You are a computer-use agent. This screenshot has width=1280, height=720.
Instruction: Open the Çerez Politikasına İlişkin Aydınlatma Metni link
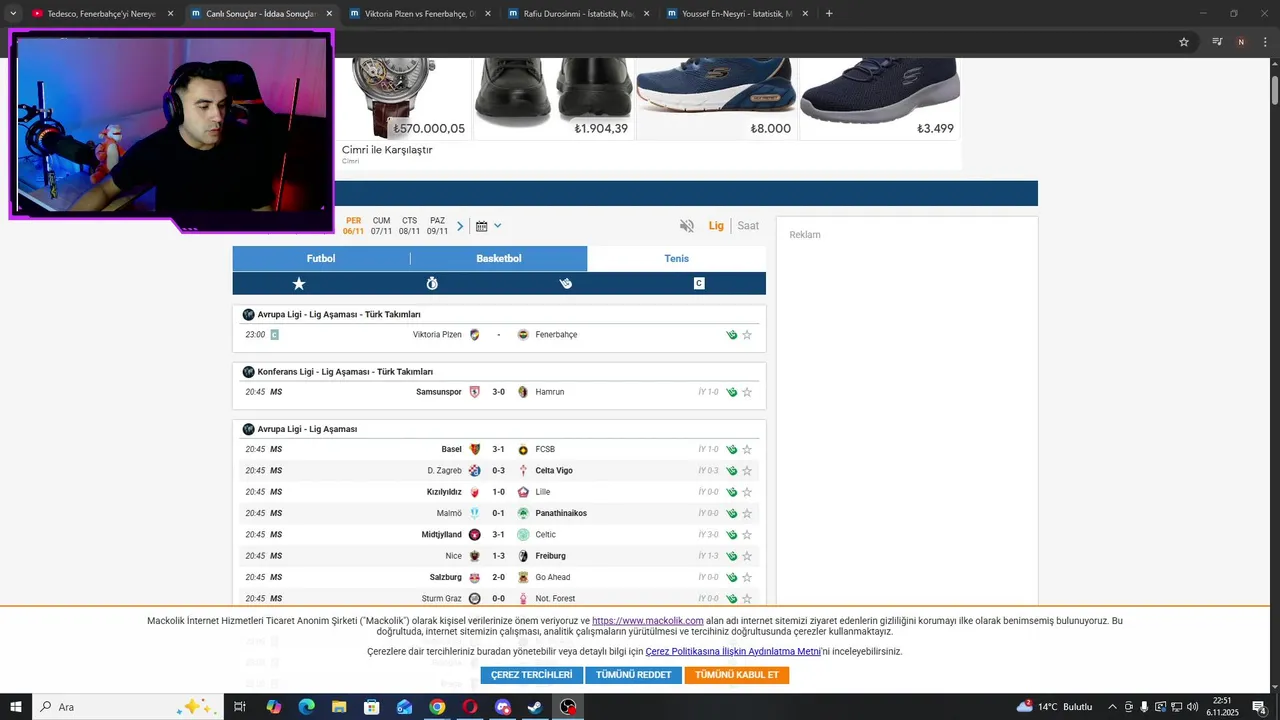[733, 652]
